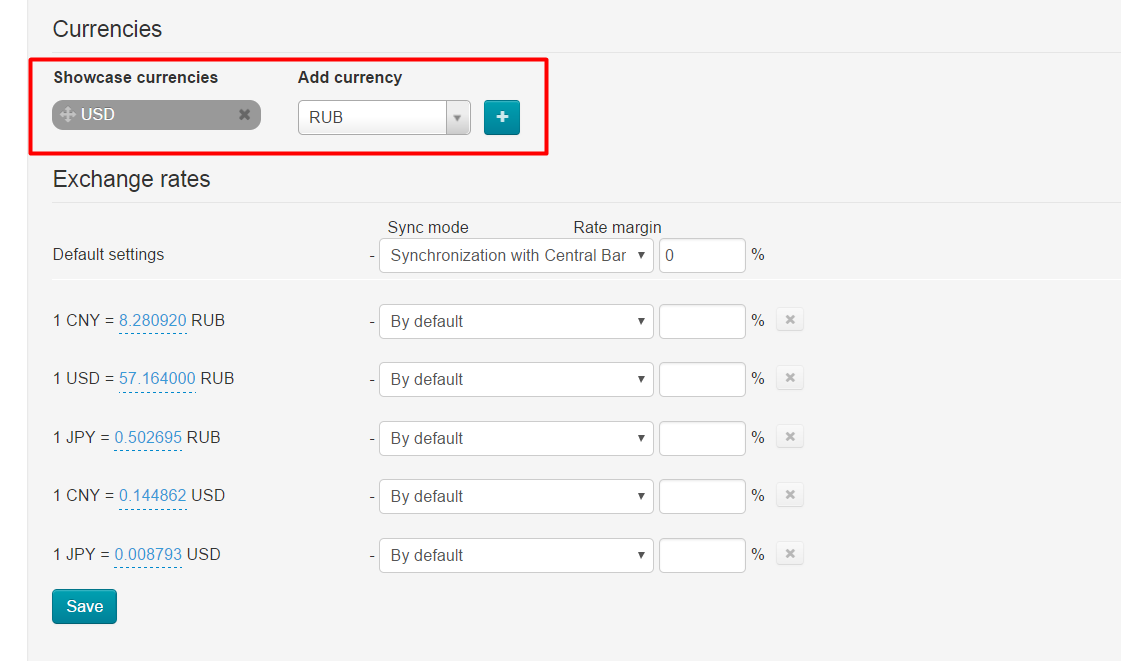Delete the CNY to RUB rate row

coord(790,319)
